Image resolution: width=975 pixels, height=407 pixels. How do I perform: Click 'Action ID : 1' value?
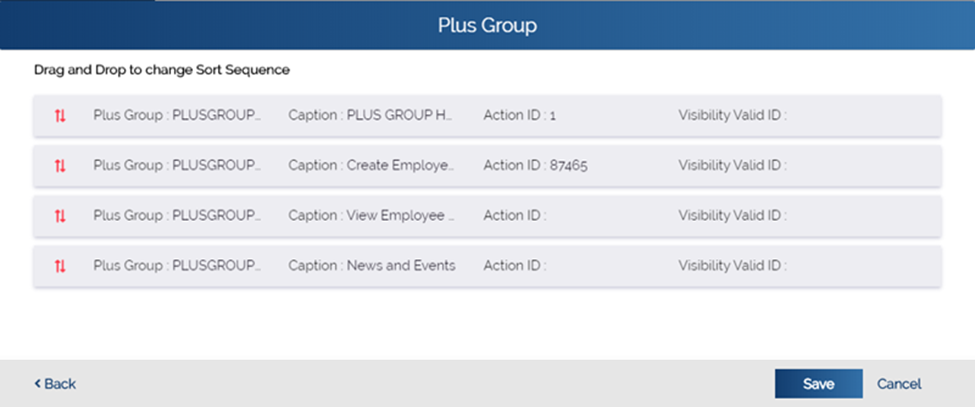tap(520, 115)
